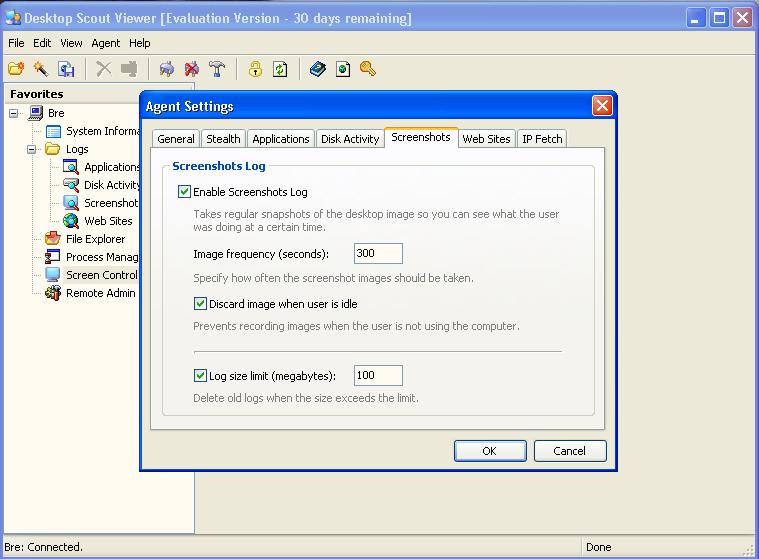Select the Web Sites tree label

click(108, 221)
